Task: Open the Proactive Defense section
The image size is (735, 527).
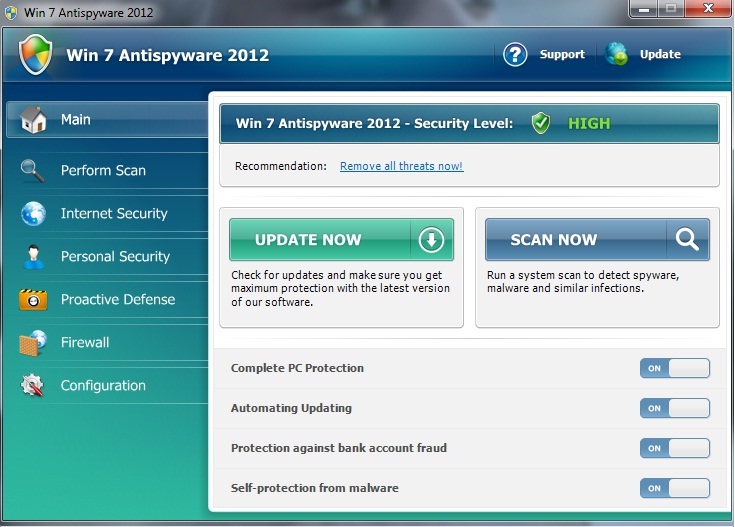Action: 118,300
